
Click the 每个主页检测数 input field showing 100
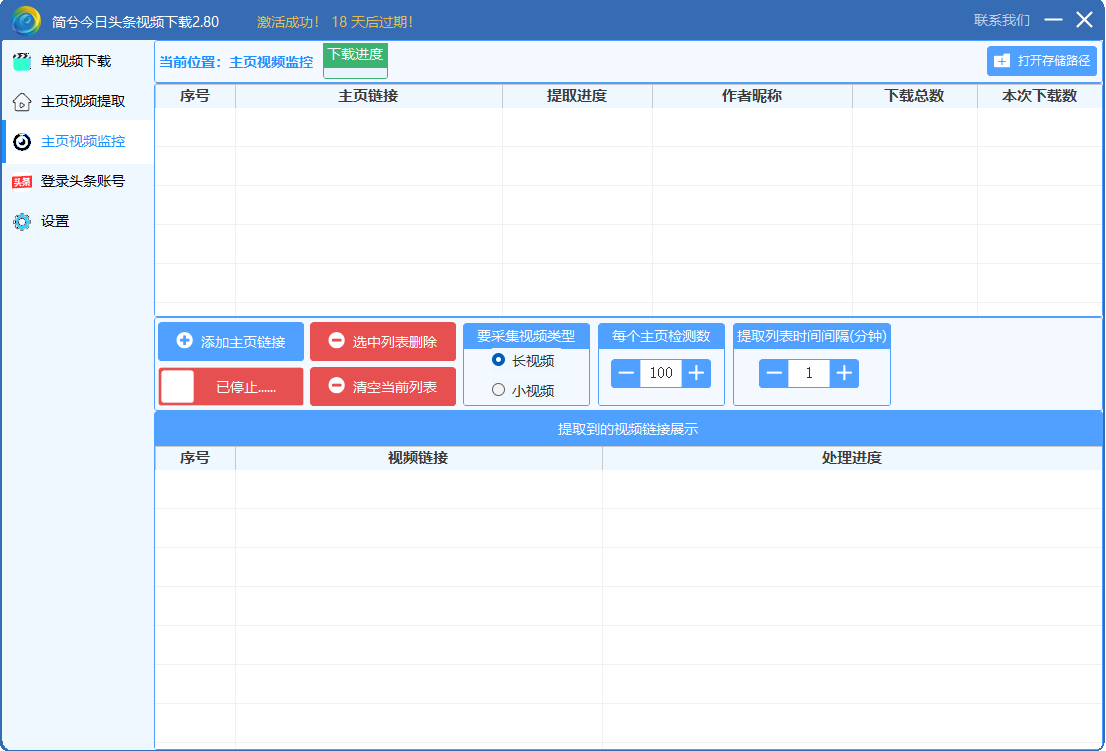tap(661, 373)
